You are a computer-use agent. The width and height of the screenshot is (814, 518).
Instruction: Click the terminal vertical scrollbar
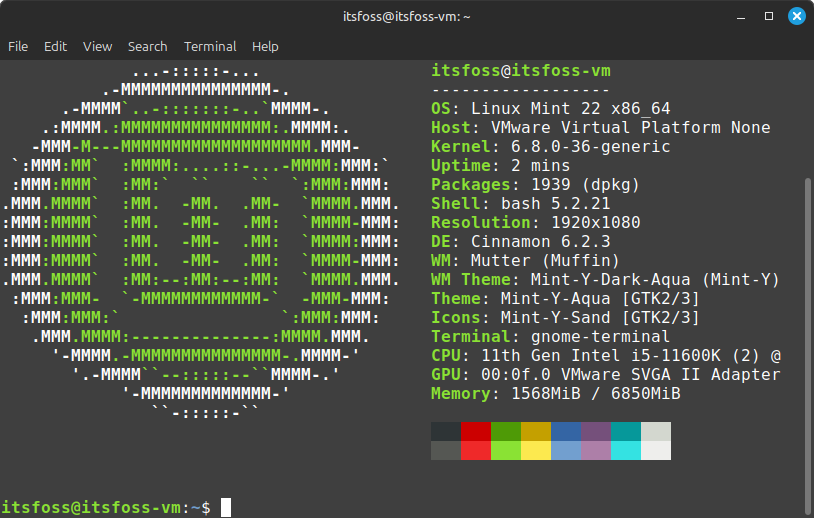click(808, 348)
